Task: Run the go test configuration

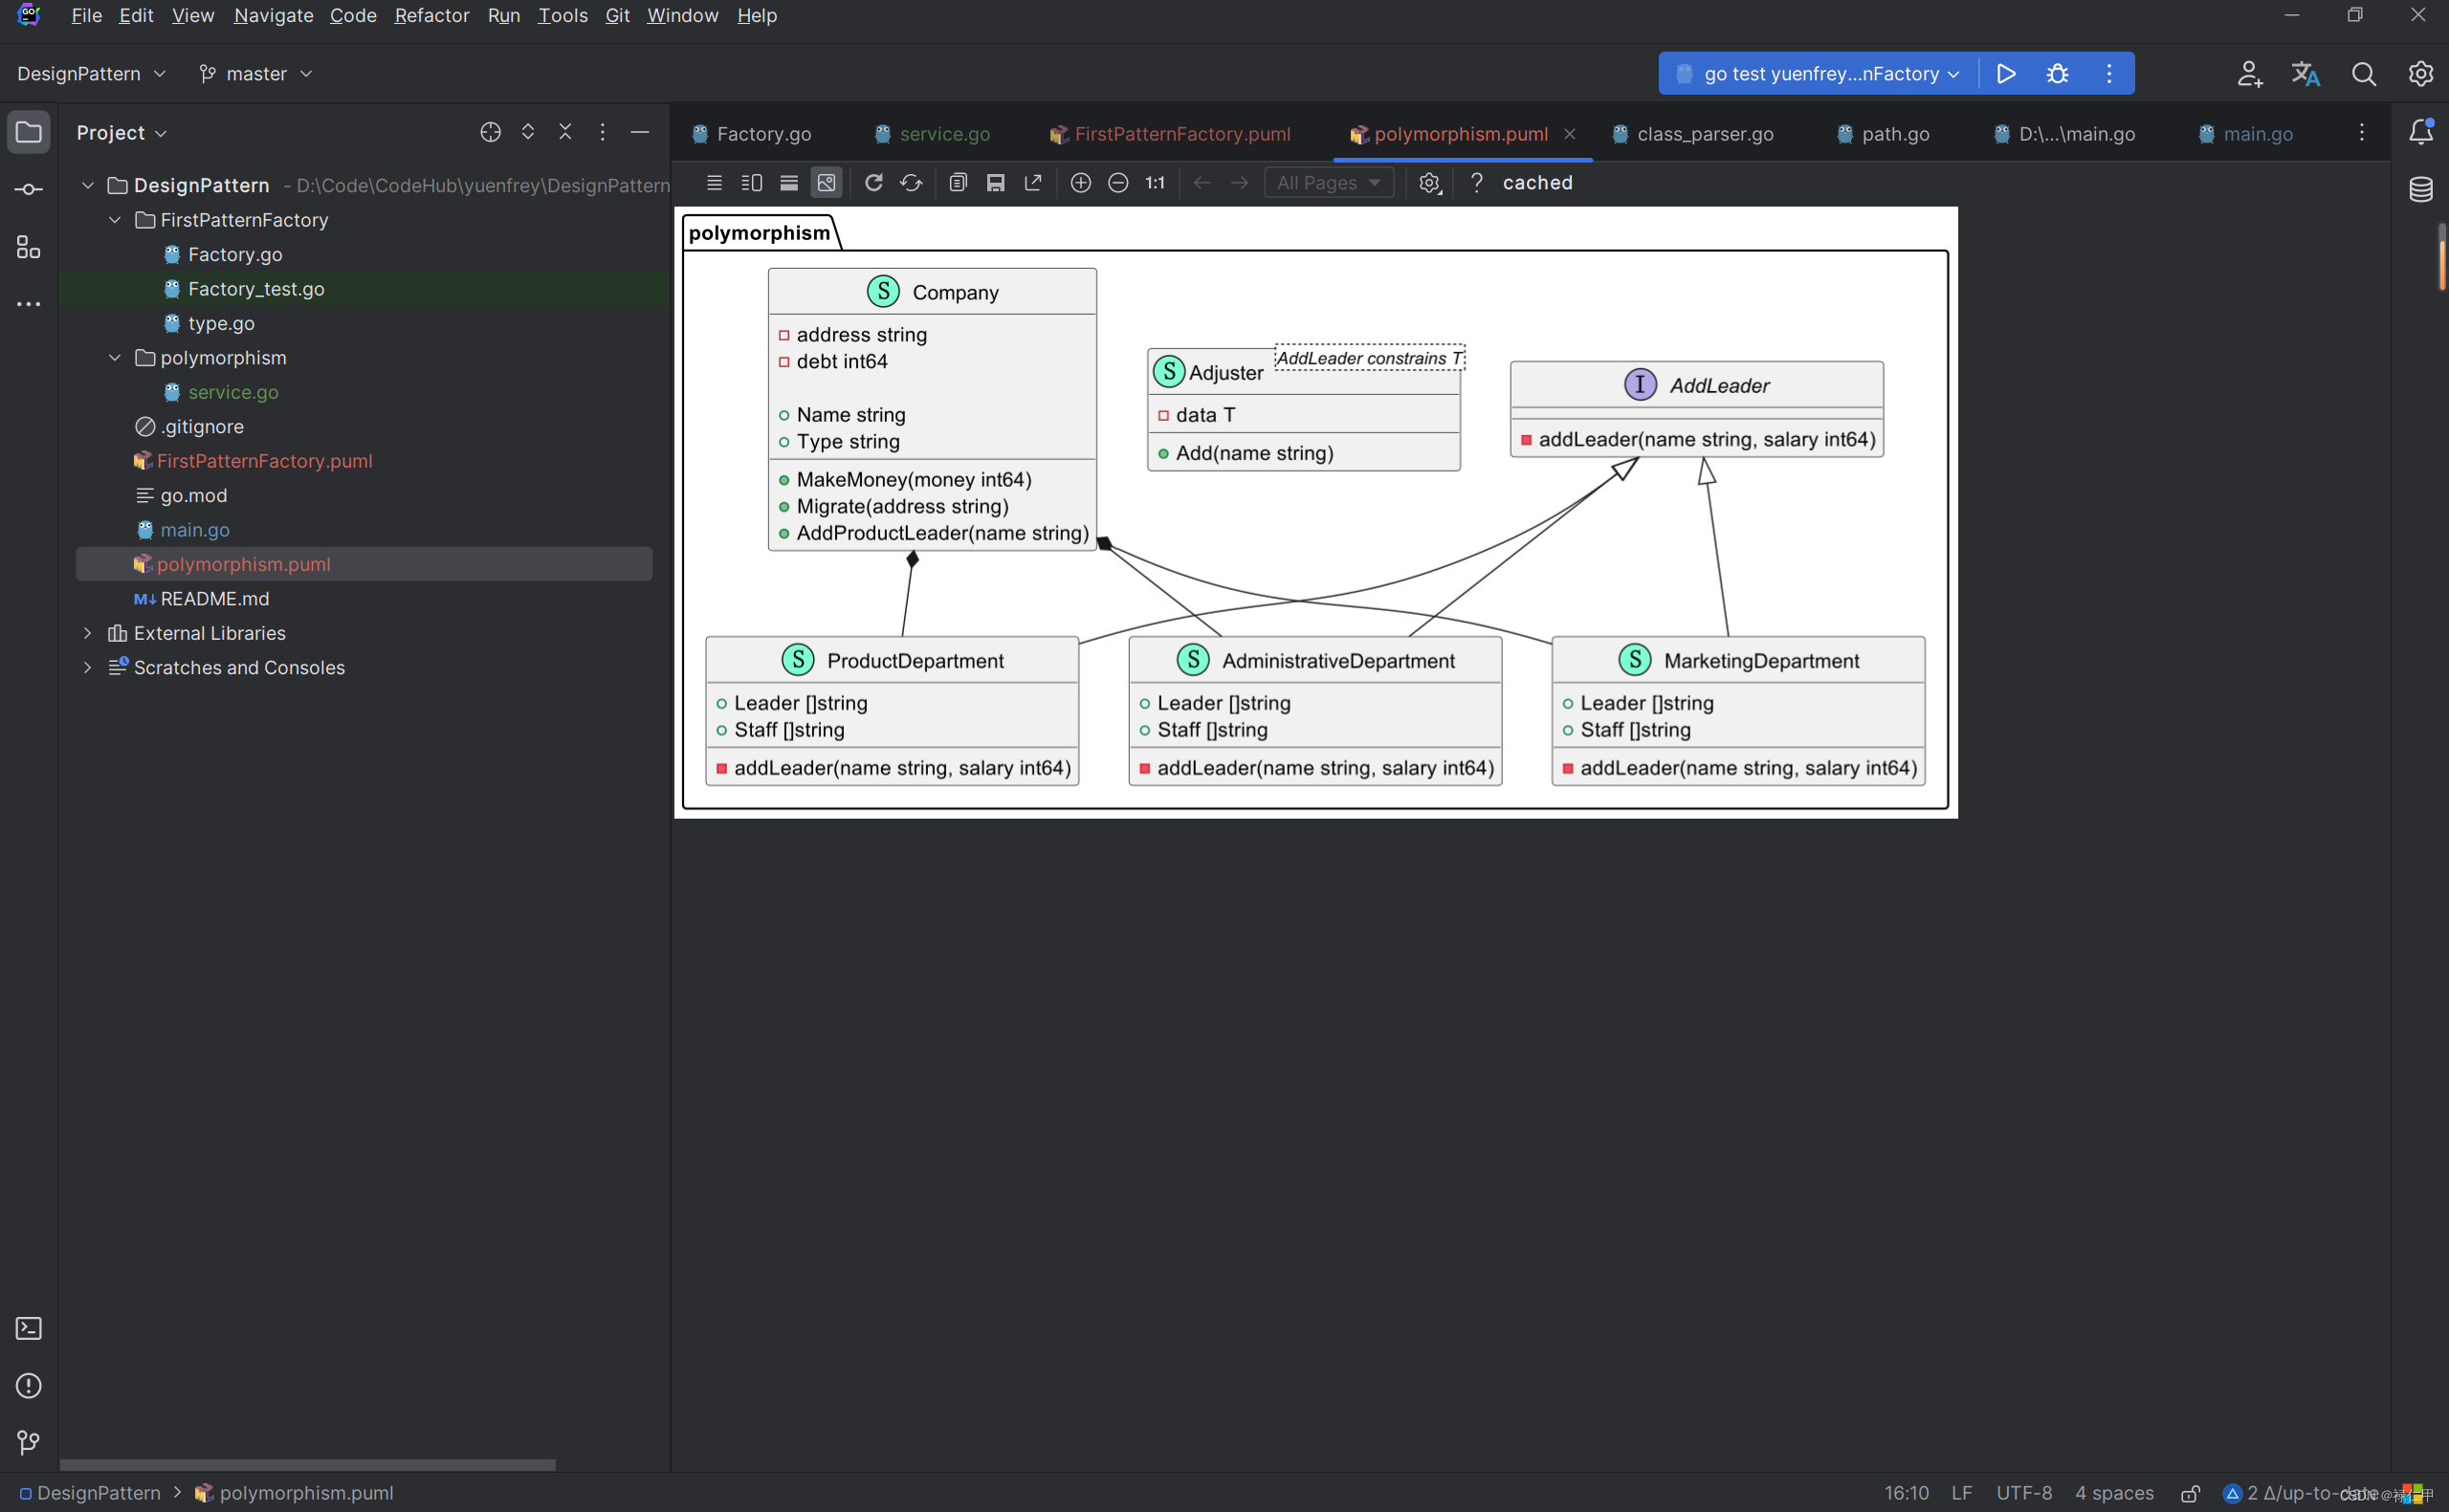Action: click(2005, 74)
